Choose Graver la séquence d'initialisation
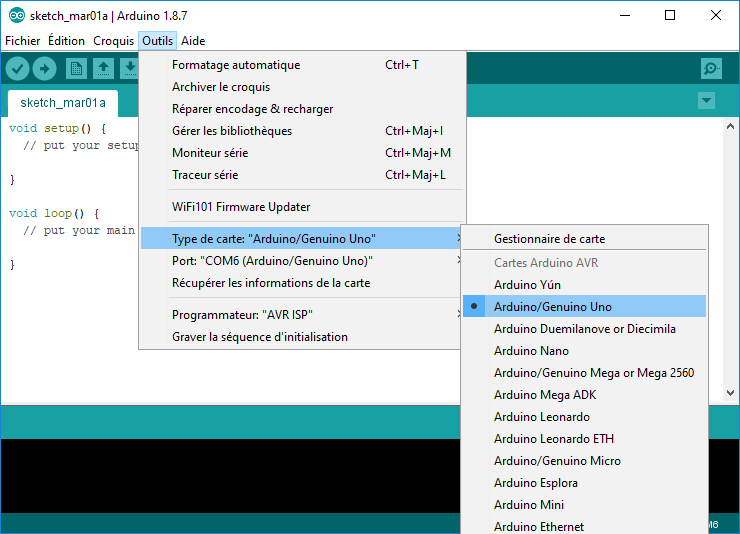The width and height of the screenshot is (740, 534). click(x=301, y=337)
